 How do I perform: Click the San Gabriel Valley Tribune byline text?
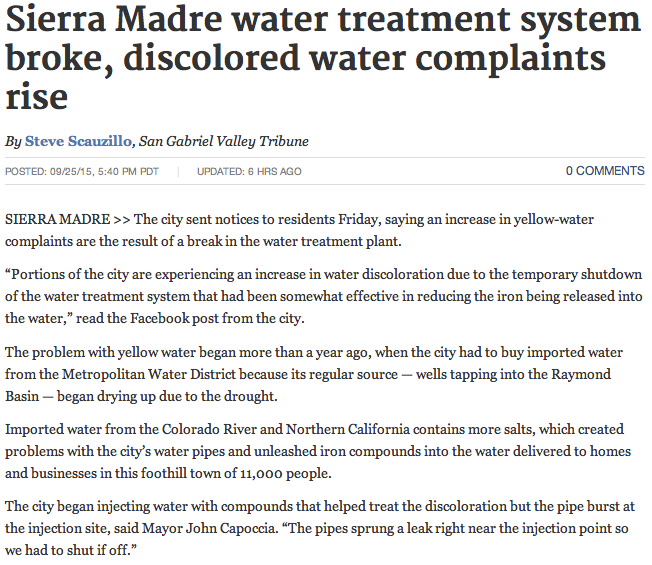point(223,141)
